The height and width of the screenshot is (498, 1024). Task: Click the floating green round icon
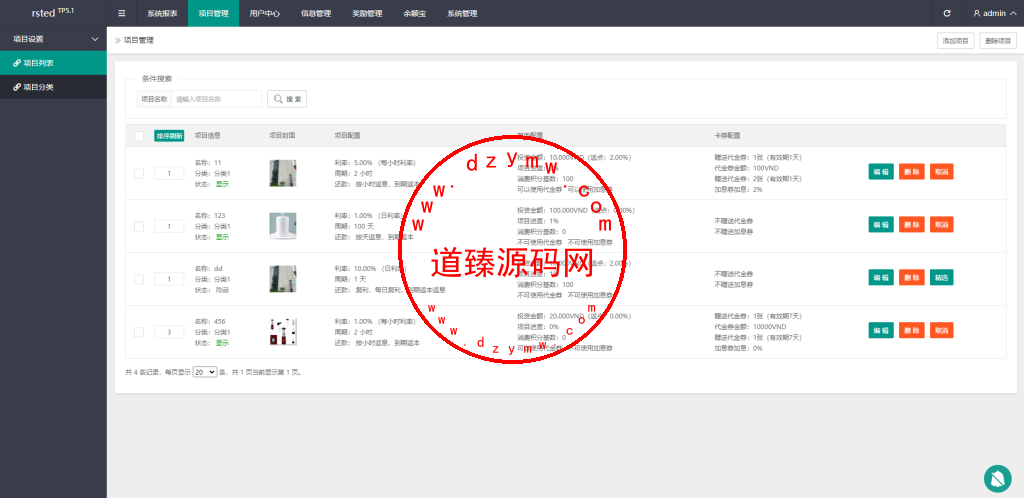997,478
